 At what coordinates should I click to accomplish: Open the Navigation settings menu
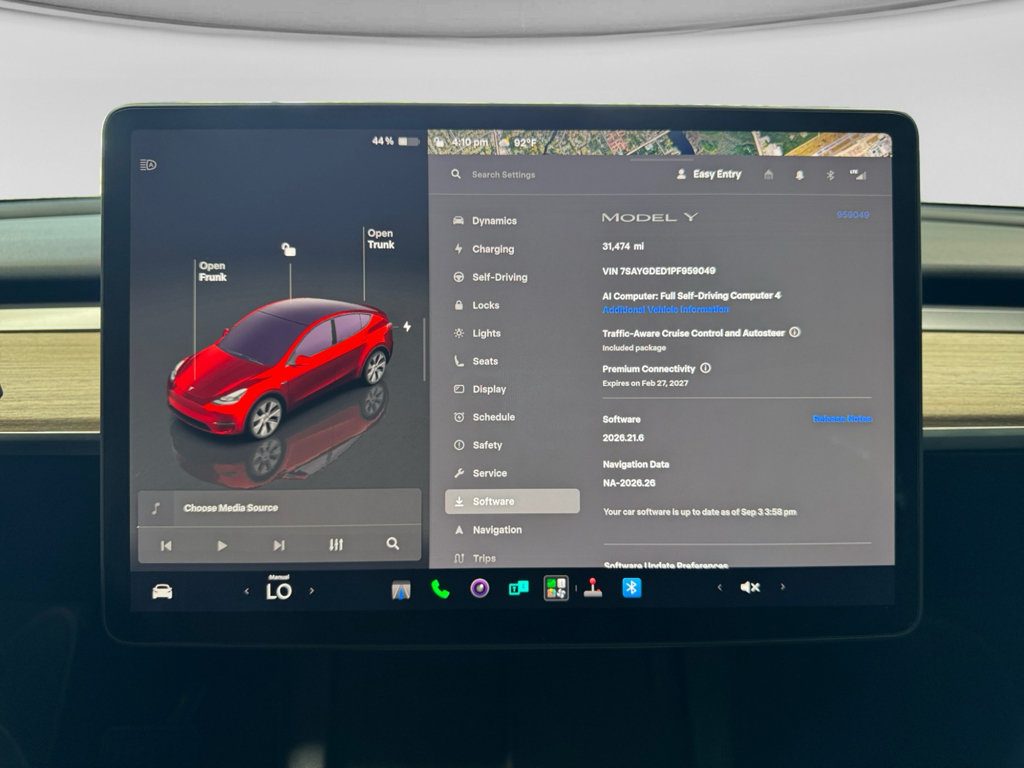pos(488,530)
